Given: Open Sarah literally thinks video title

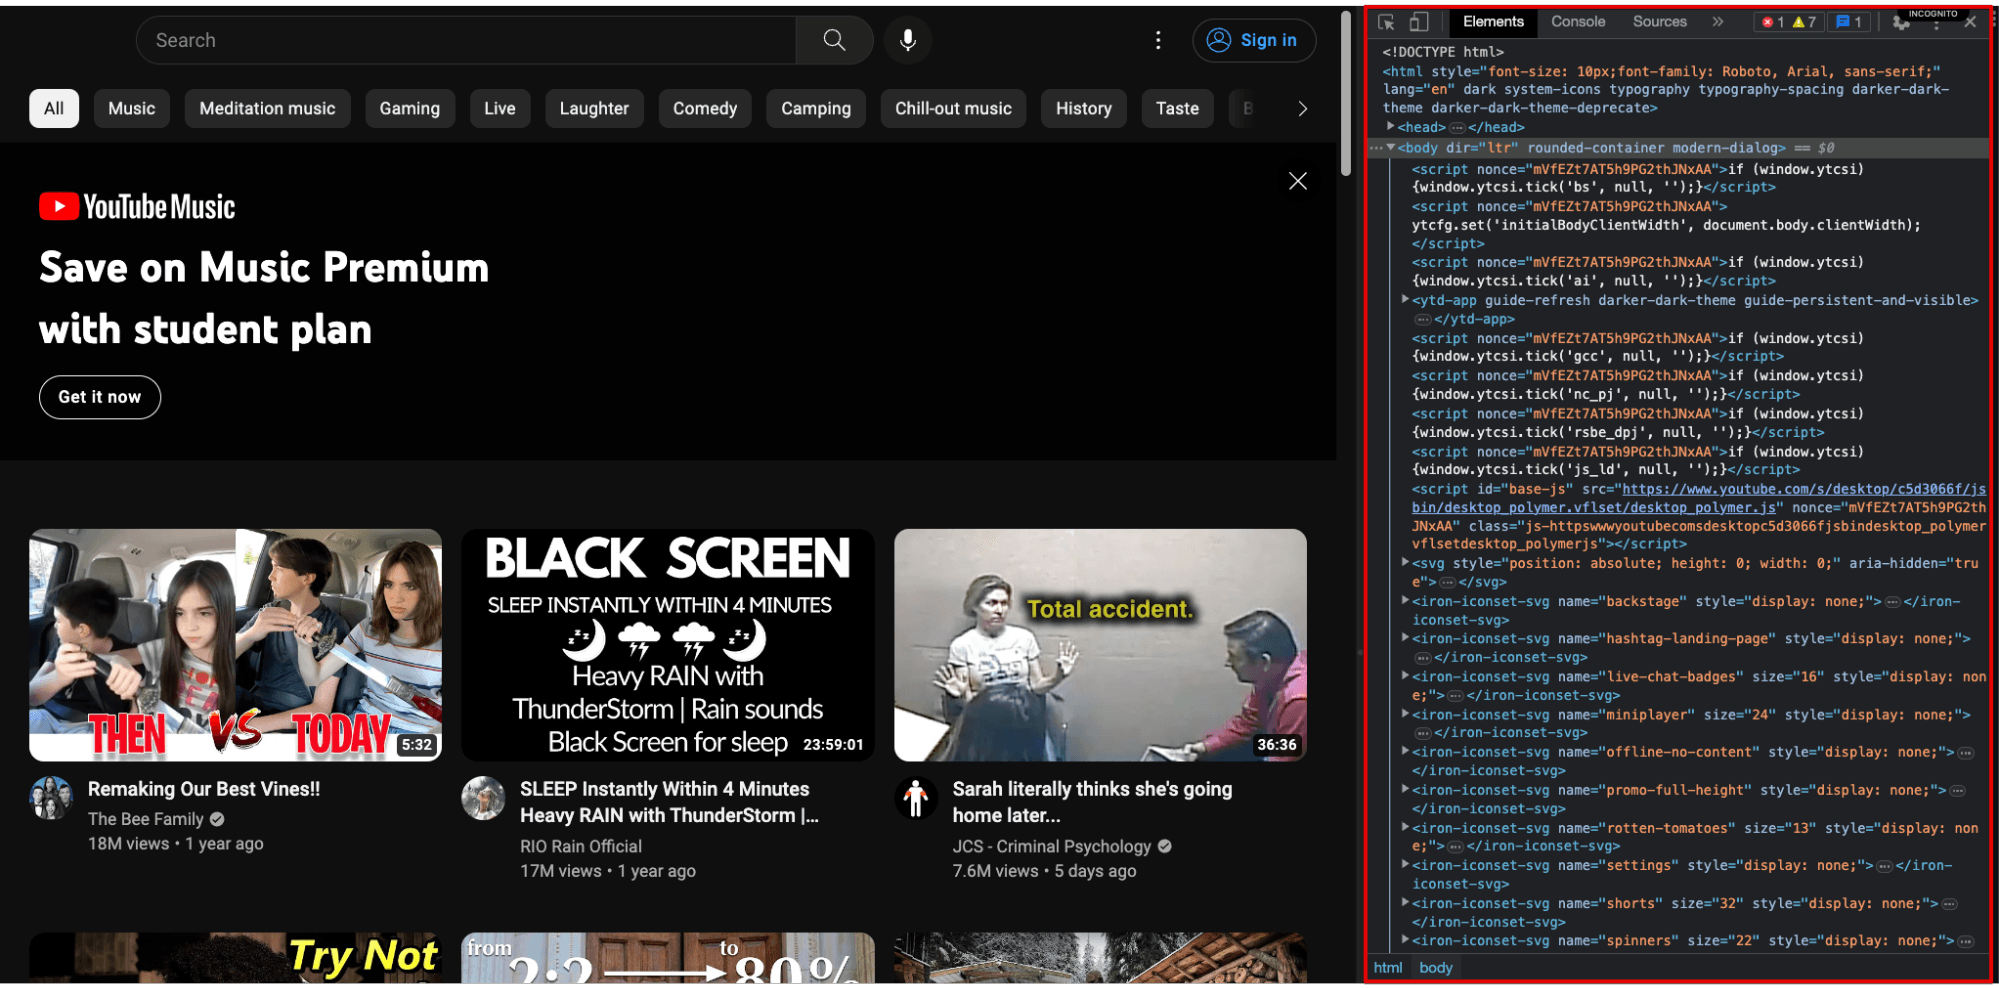Looking at the screenshot, I should coord(1092,802).
